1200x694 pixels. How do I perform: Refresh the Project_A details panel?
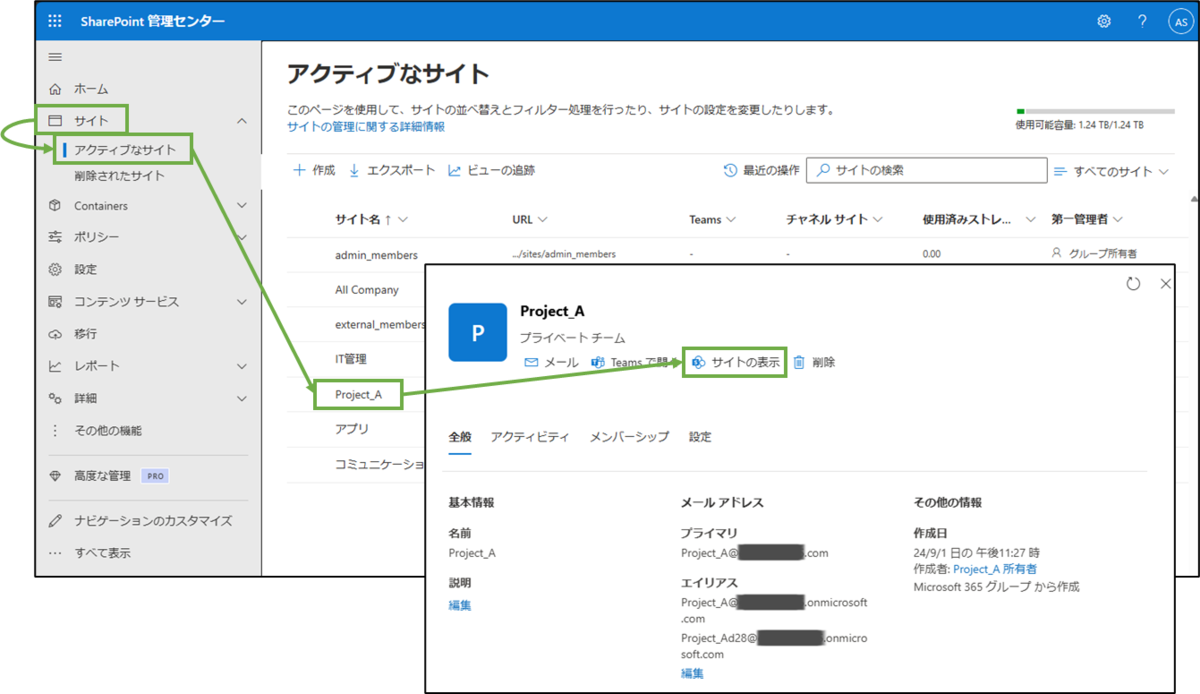pos(1133,283)
